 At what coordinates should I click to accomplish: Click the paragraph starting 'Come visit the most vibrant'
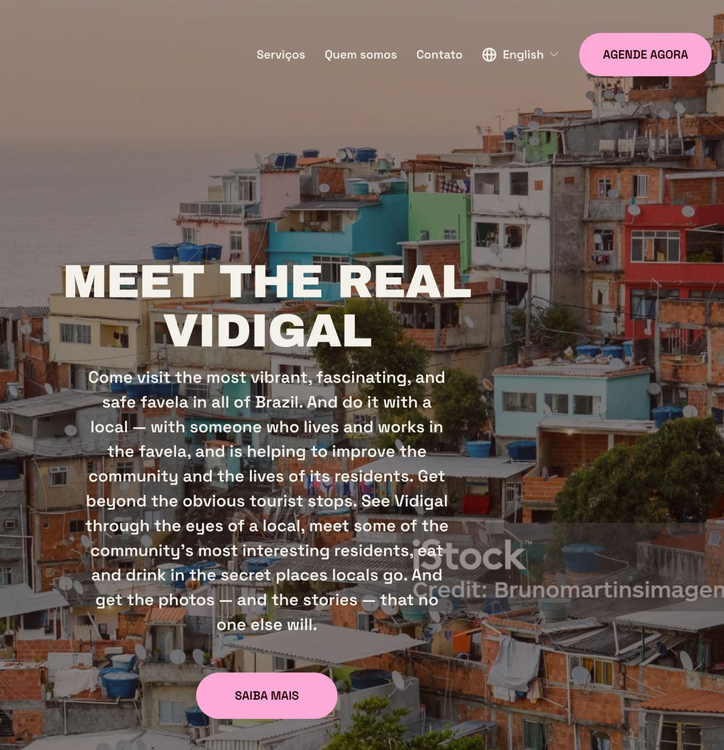267,501
